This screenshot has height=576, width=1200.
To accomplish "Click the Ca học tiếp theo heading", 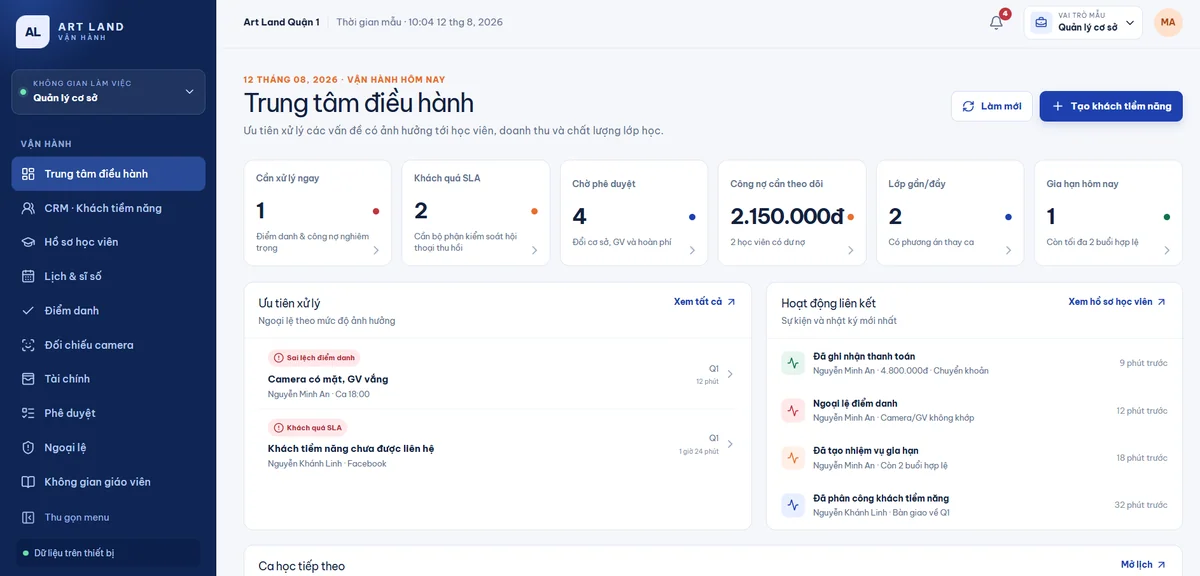I will tap(301, 566).
